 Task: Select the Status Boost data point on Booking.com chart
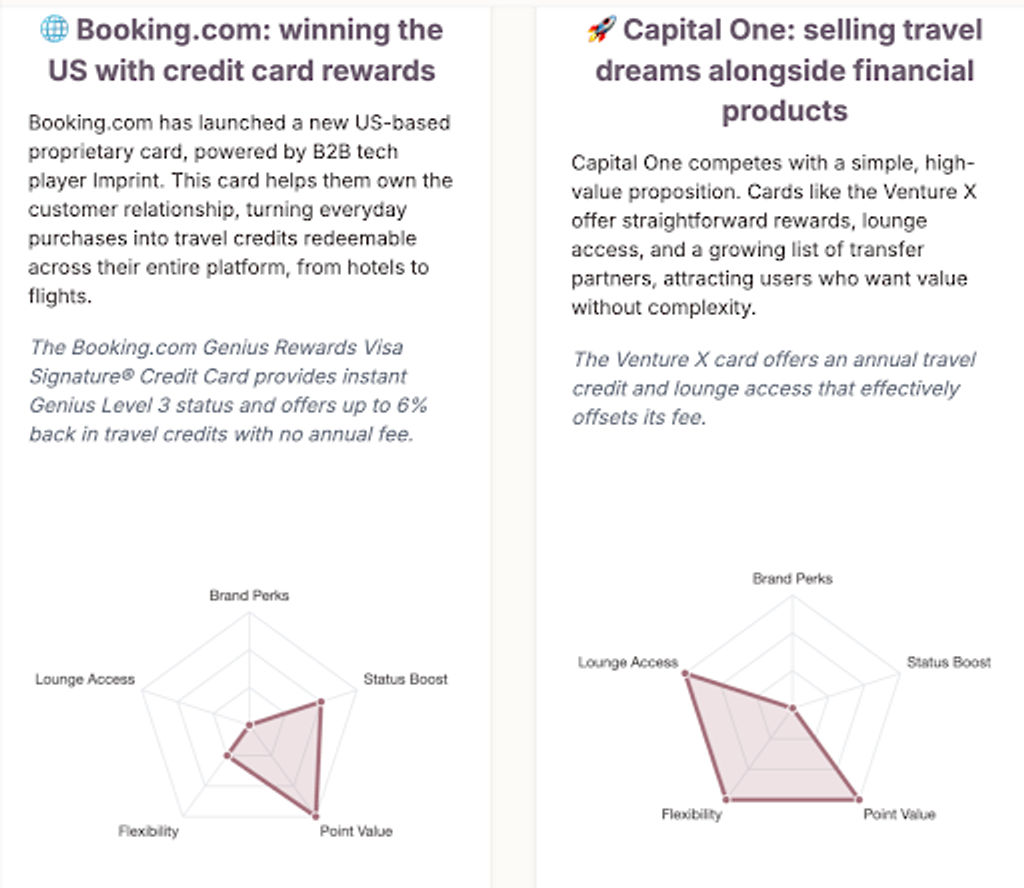click(321, 702)
